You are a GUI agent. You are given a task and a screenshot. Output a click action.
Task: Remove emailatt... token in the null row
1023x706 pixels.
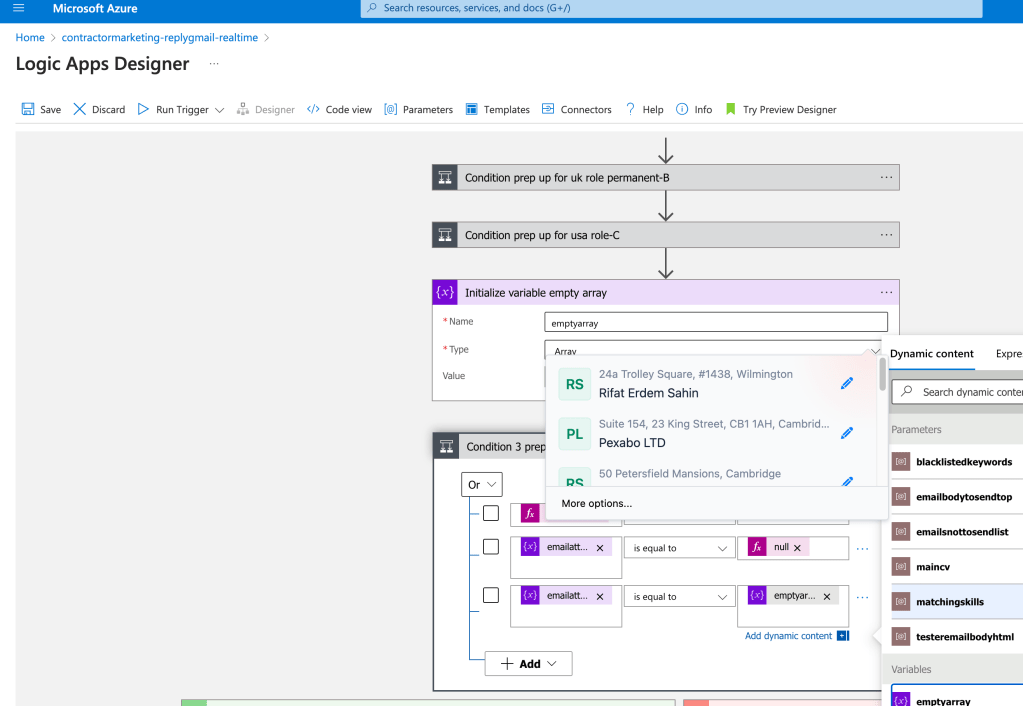600,547
